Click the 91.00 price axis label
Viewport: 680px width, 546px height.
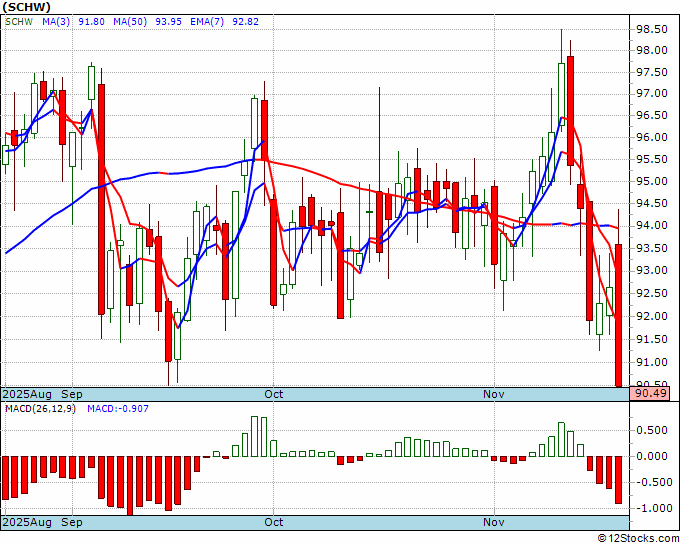point(651,362)
